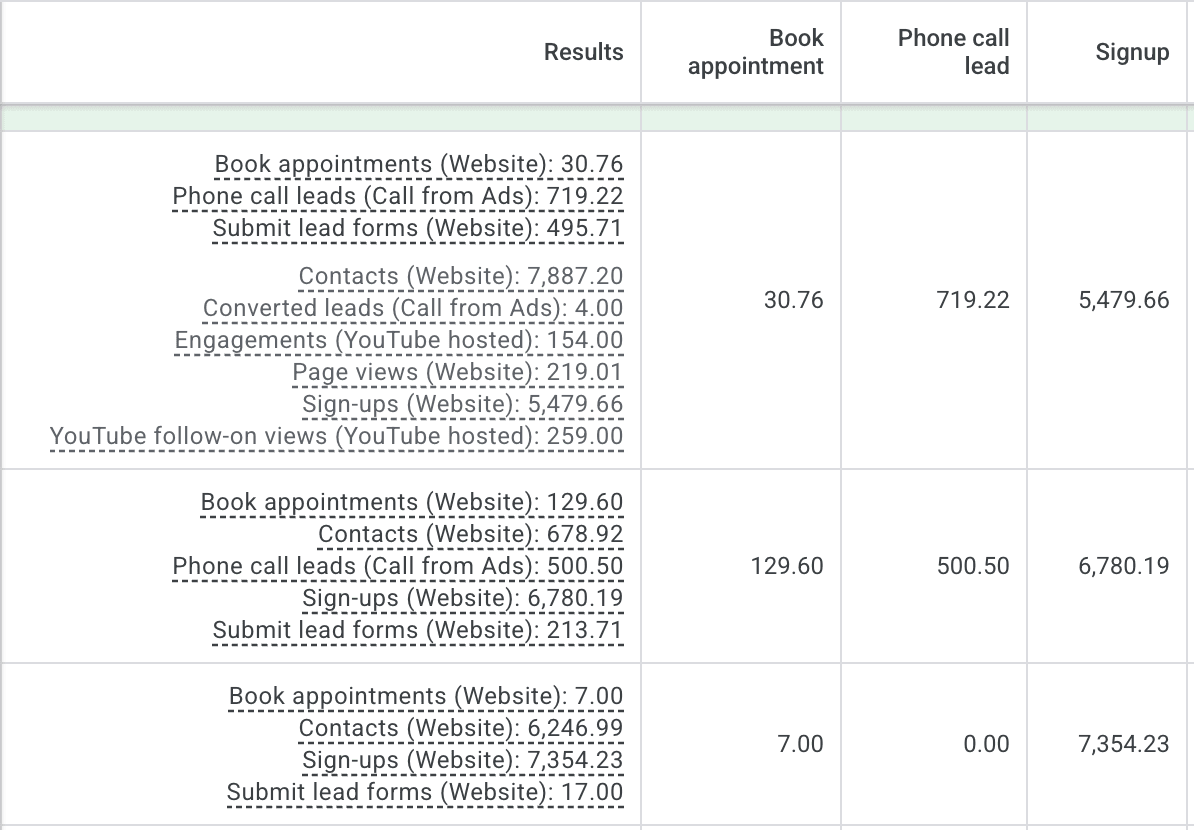This screenshot has width=1194, height=830.
Task: Open Sign-ups (Website): 5,479.66 link
Action: coord(463,404)
